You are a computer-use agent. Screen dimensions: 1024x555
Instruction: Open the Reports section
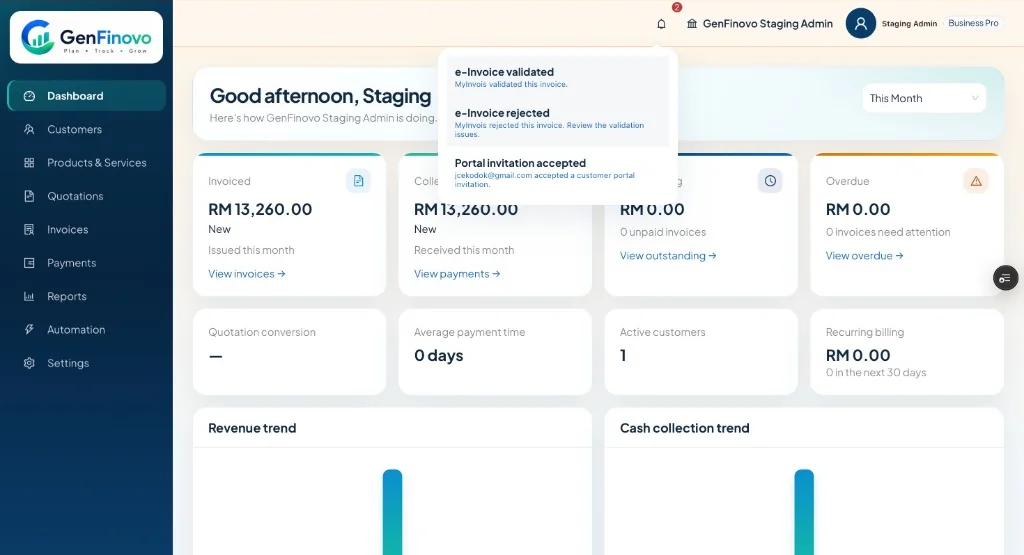coord(86,296)
